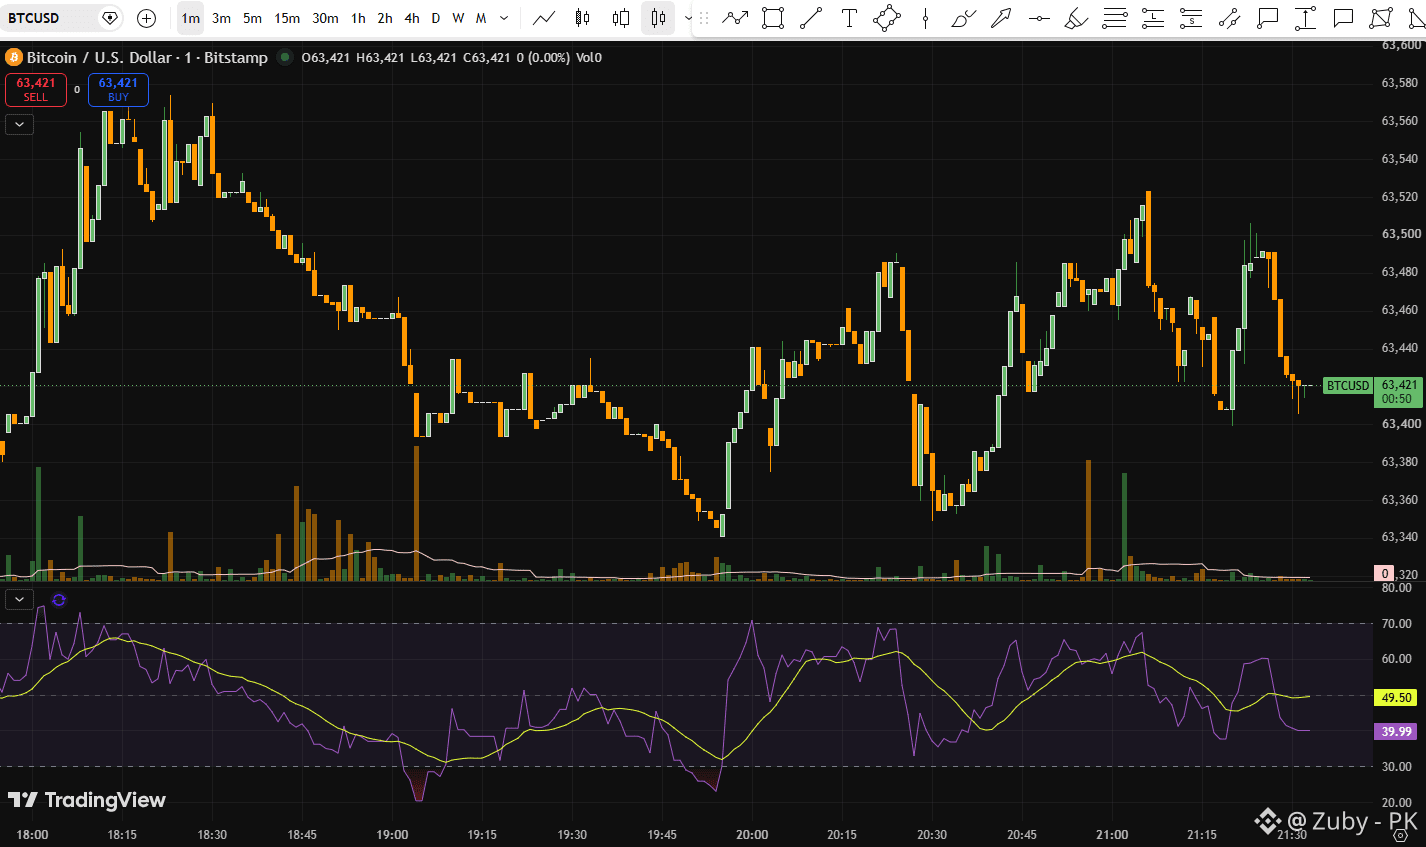Click the 70.00 RSI scale label
Image resolution: width=1426 pixels, height=847 pixels.
tap(1396, 624)
